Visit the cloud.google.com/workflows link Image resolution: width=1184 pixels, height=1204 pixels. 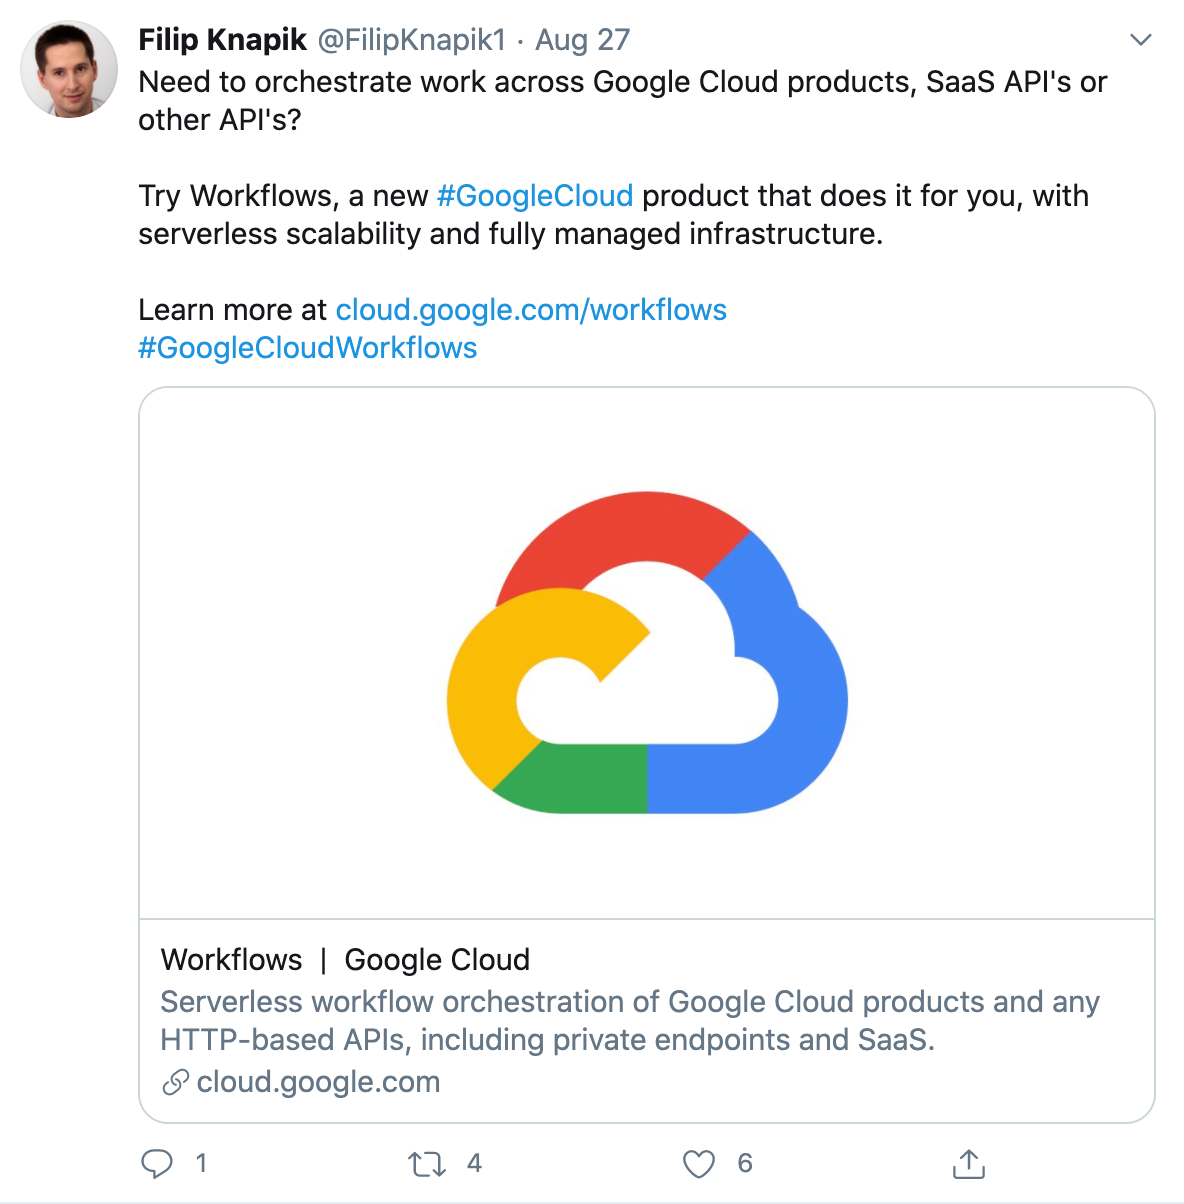click(531, 310)
